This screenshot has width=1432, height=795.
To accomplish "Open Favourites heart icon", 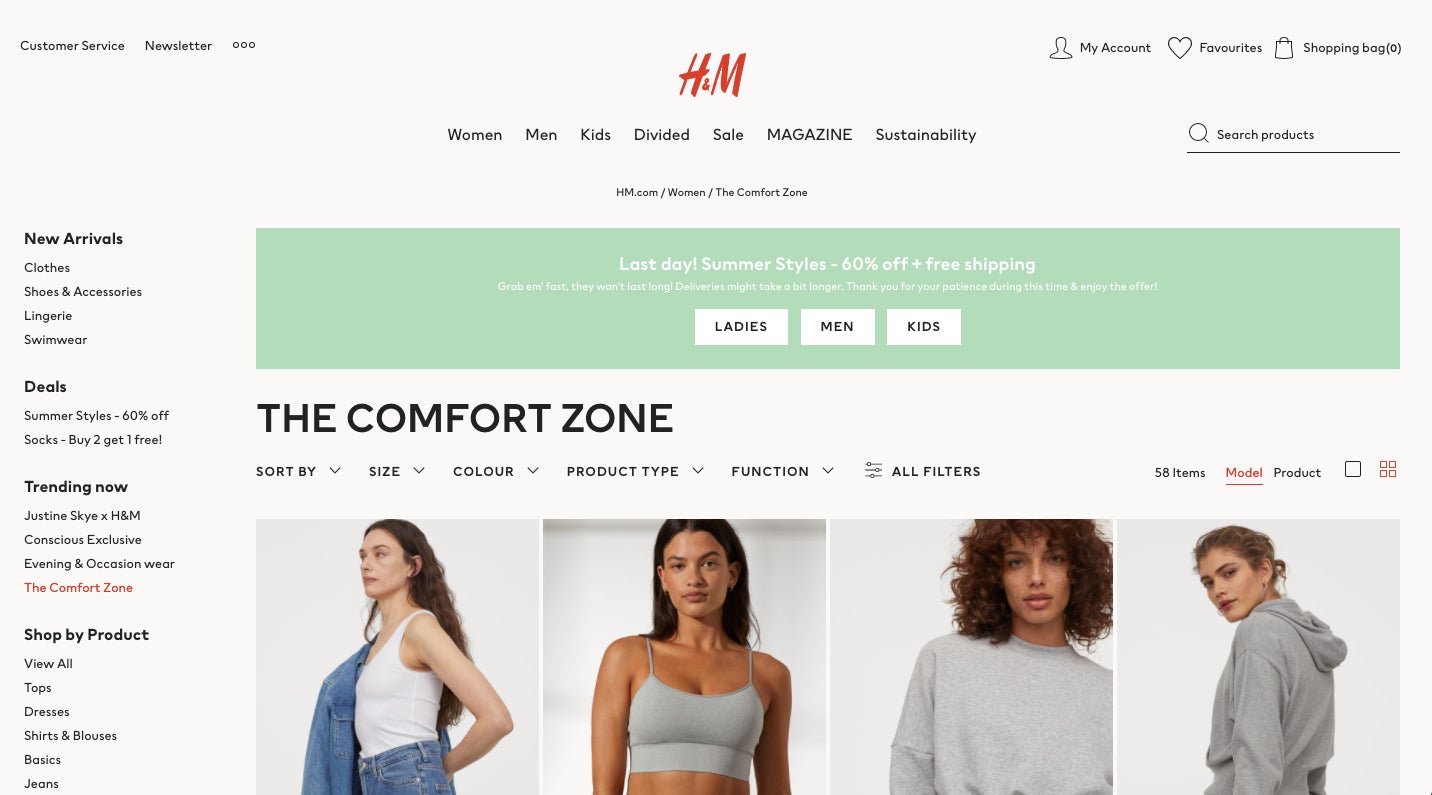I will [x=1180, y=48].
